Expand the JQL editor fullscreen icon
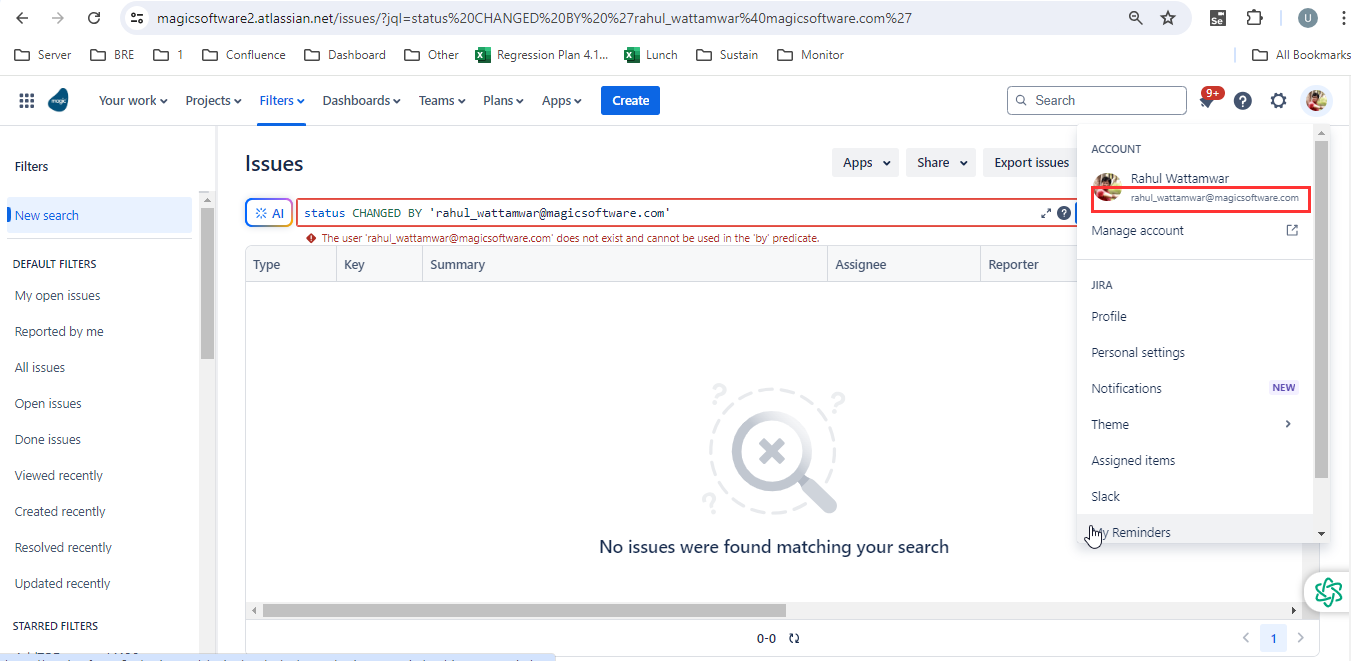This screenshot has height=661, width=1351. point(1046,212)
